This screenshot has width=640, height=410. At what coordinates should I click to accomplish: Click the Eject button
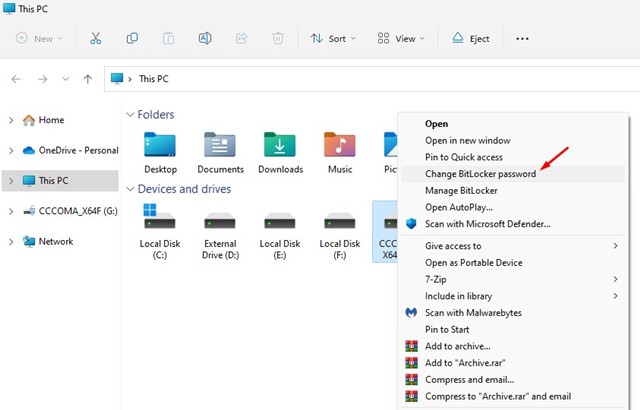470,39
